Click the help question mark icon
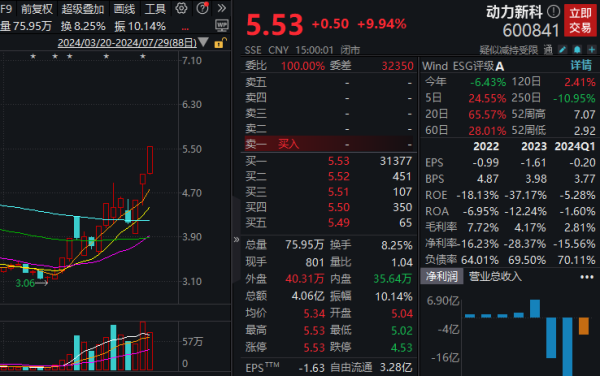The width and height of the screenshot is (600, 376). 202,8
